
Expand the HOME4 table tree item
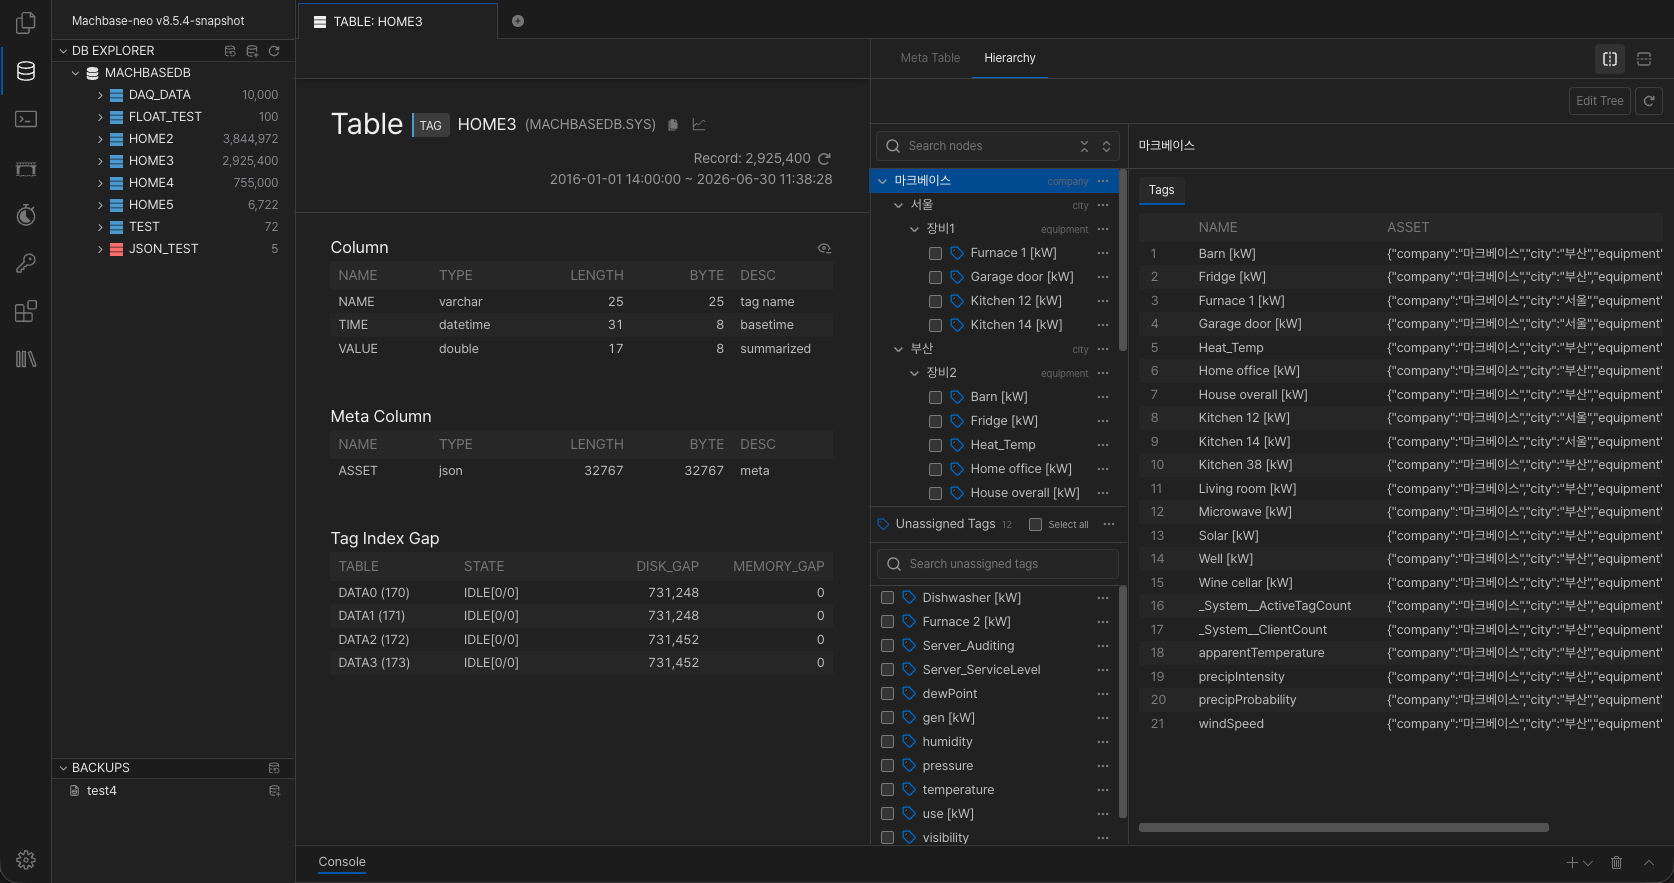tap(100, 183)
